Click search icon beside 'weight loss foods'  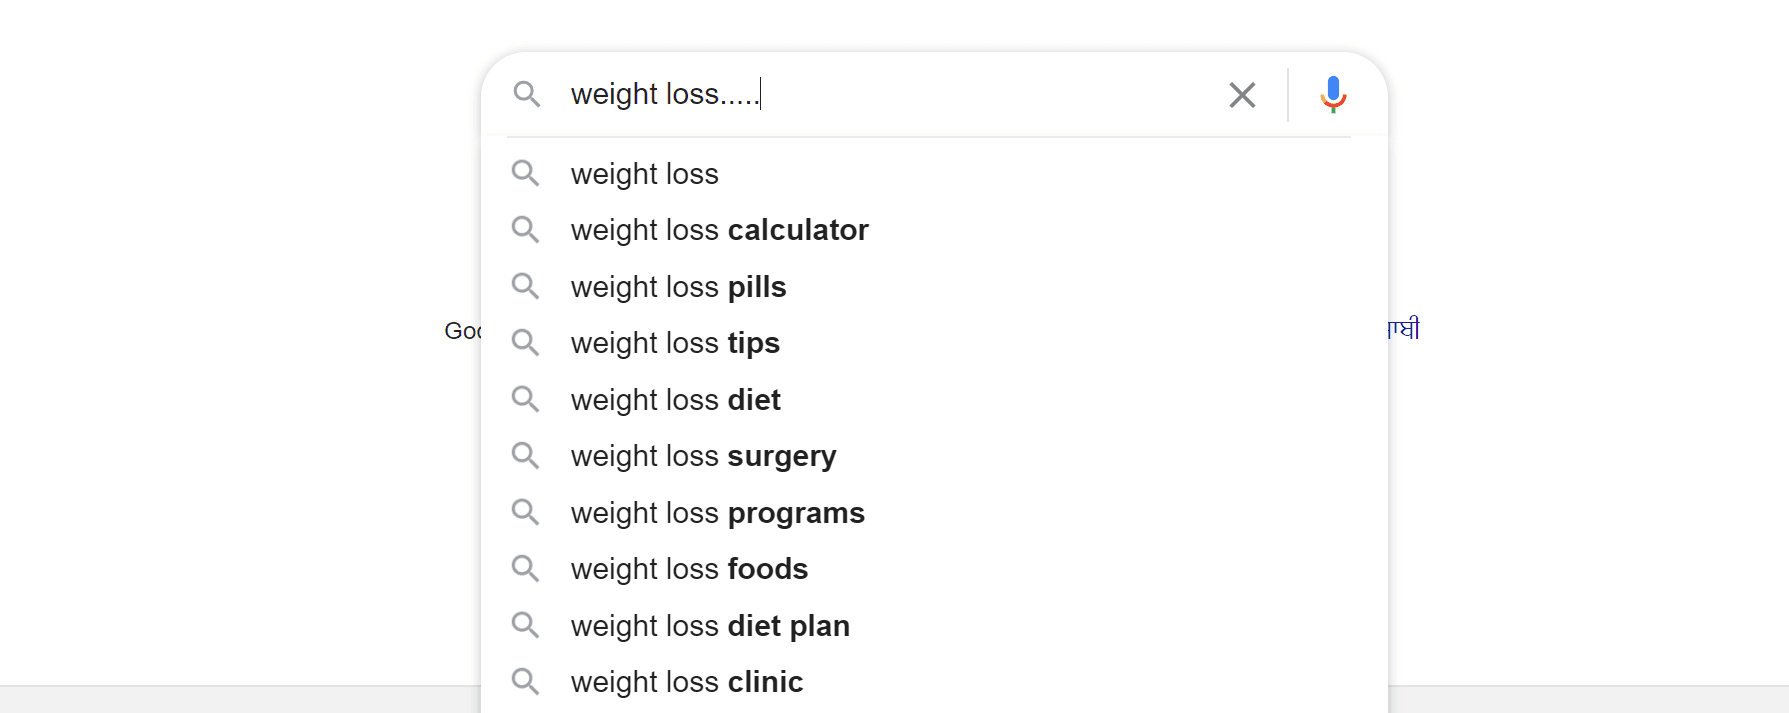point(525,569)
